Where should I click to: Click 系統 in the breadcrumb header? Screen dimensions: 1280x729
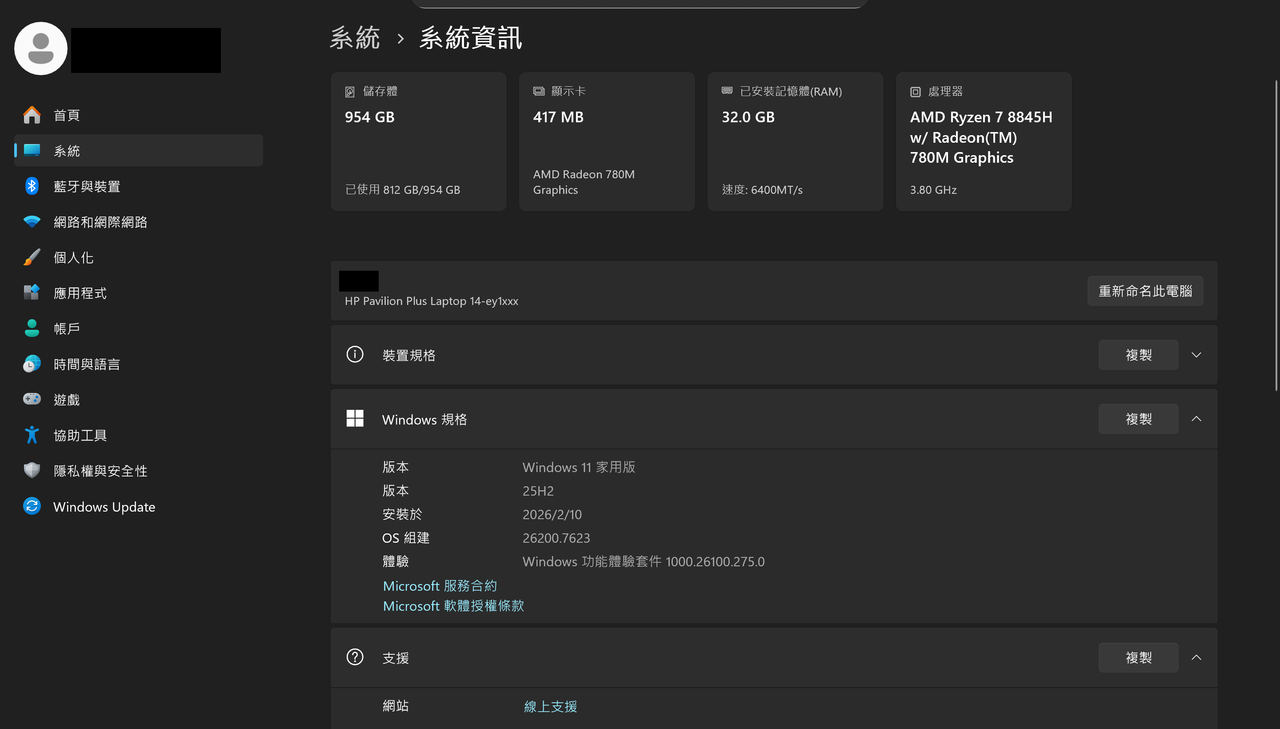click(x=355, y=38)
